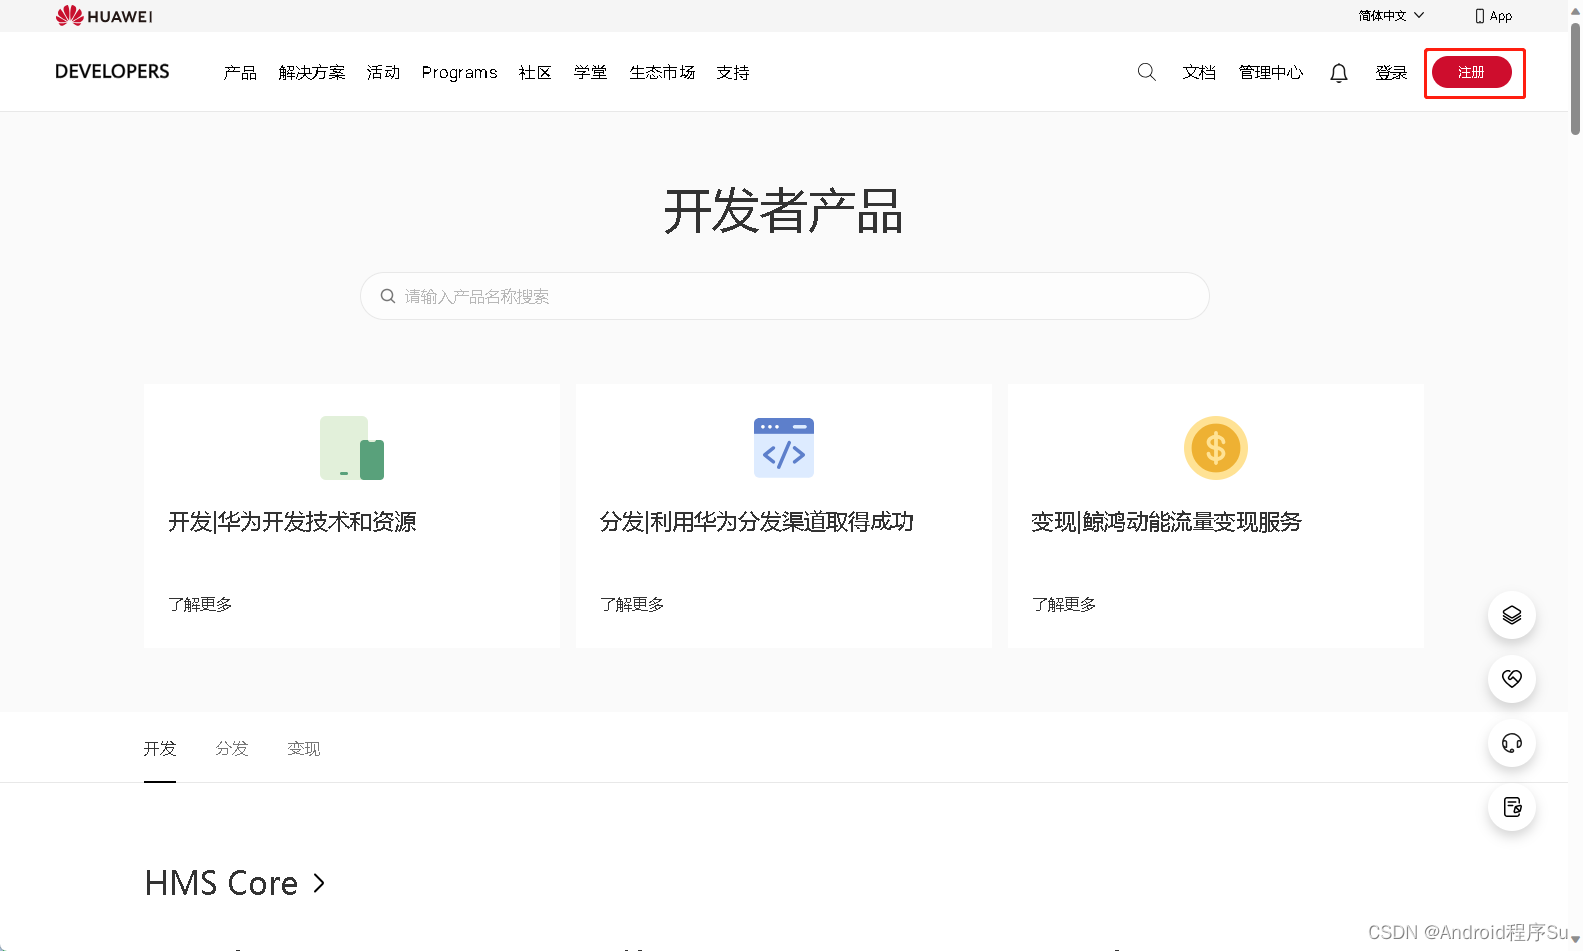Screen dimensions: 1583x951
Task: Open the header search magnifier icon
Action: pos(1147,72)
